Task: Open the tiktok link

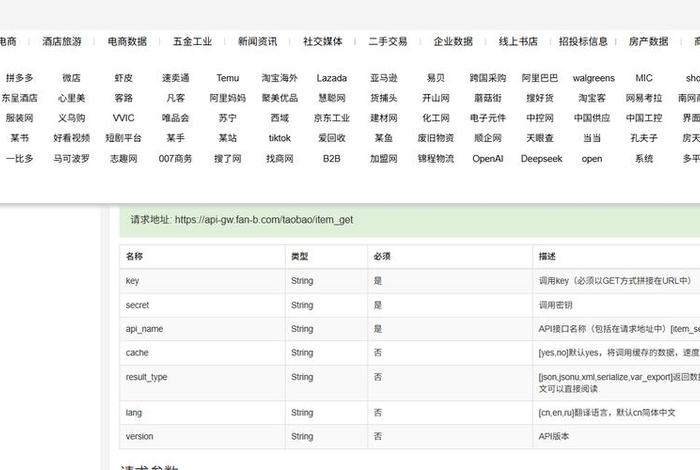Action: 279,138
